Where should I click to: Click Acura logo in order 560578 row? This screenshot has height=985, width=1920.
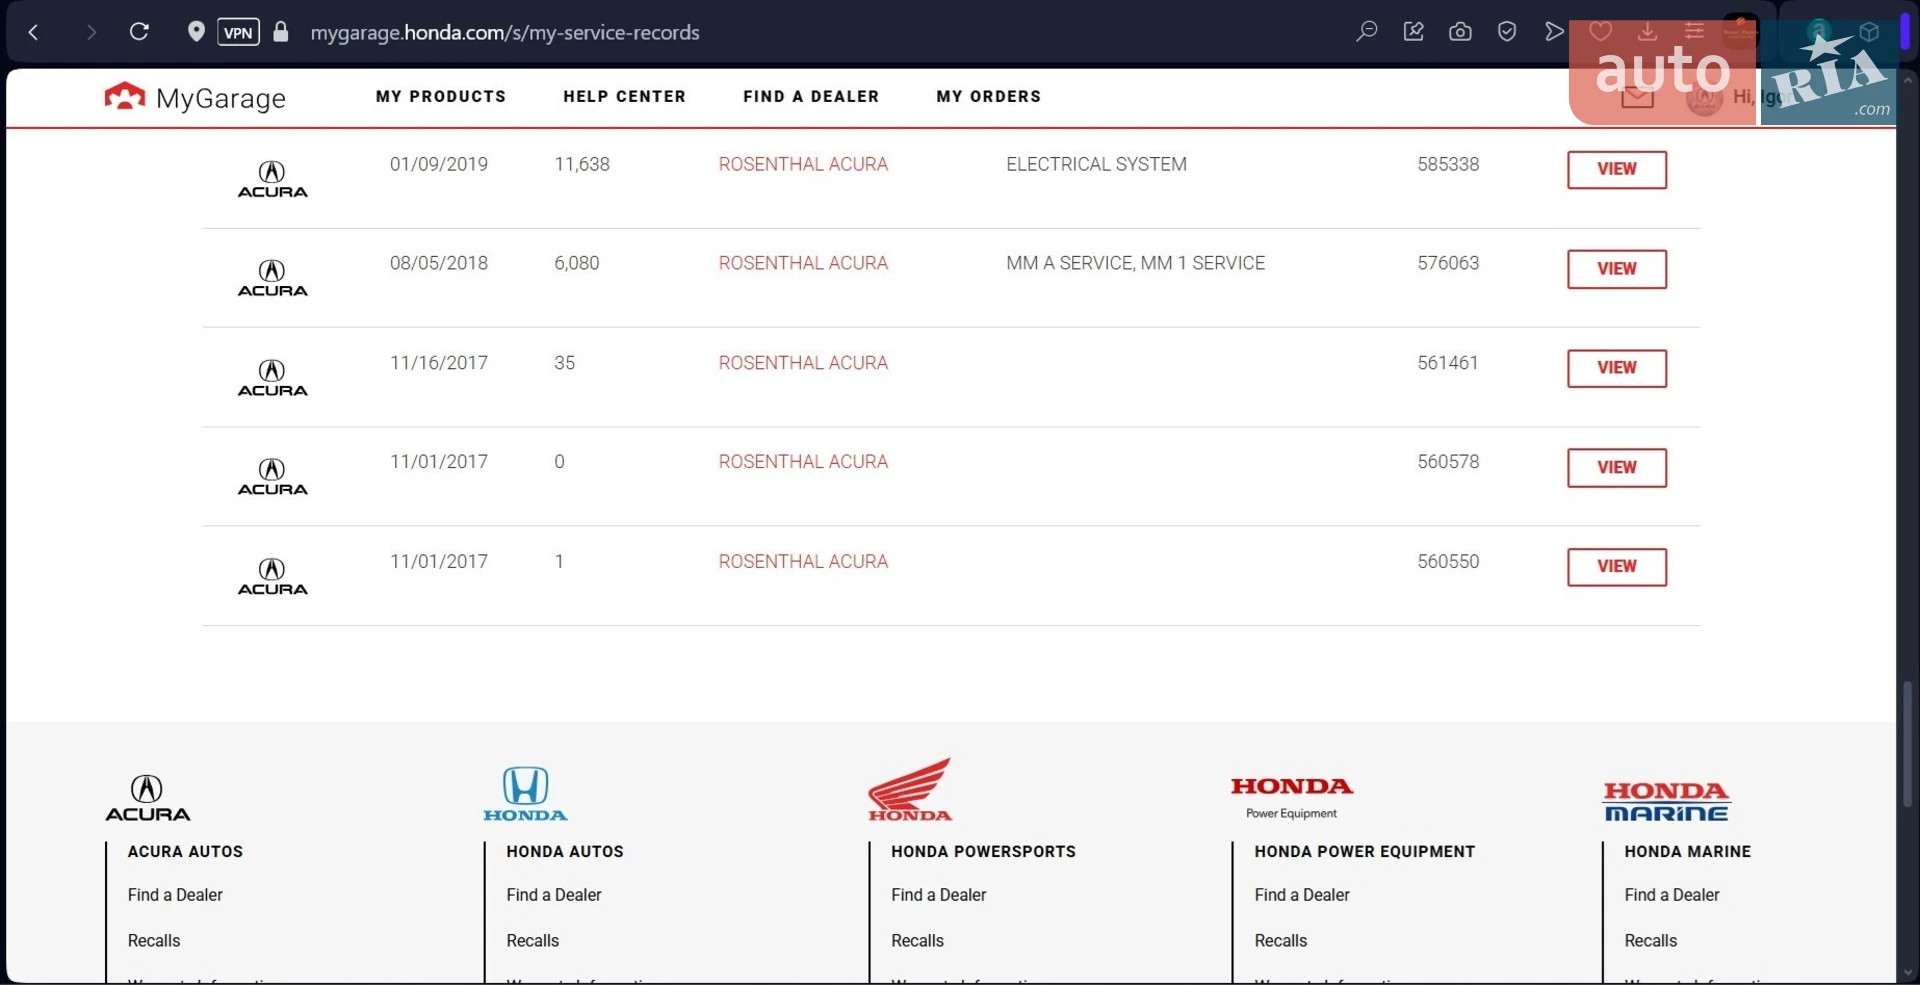(x=272, y=477)
